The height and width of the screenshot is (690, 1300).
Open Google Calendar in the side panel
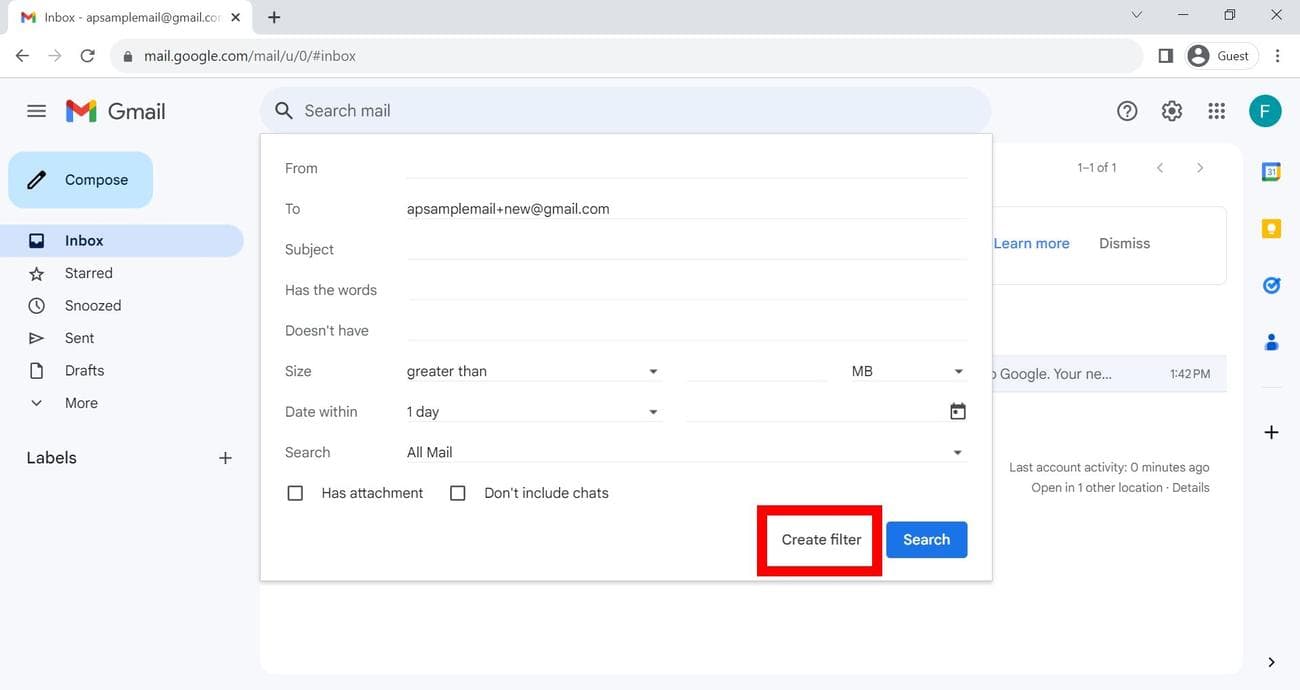[x=1270, y=171]
